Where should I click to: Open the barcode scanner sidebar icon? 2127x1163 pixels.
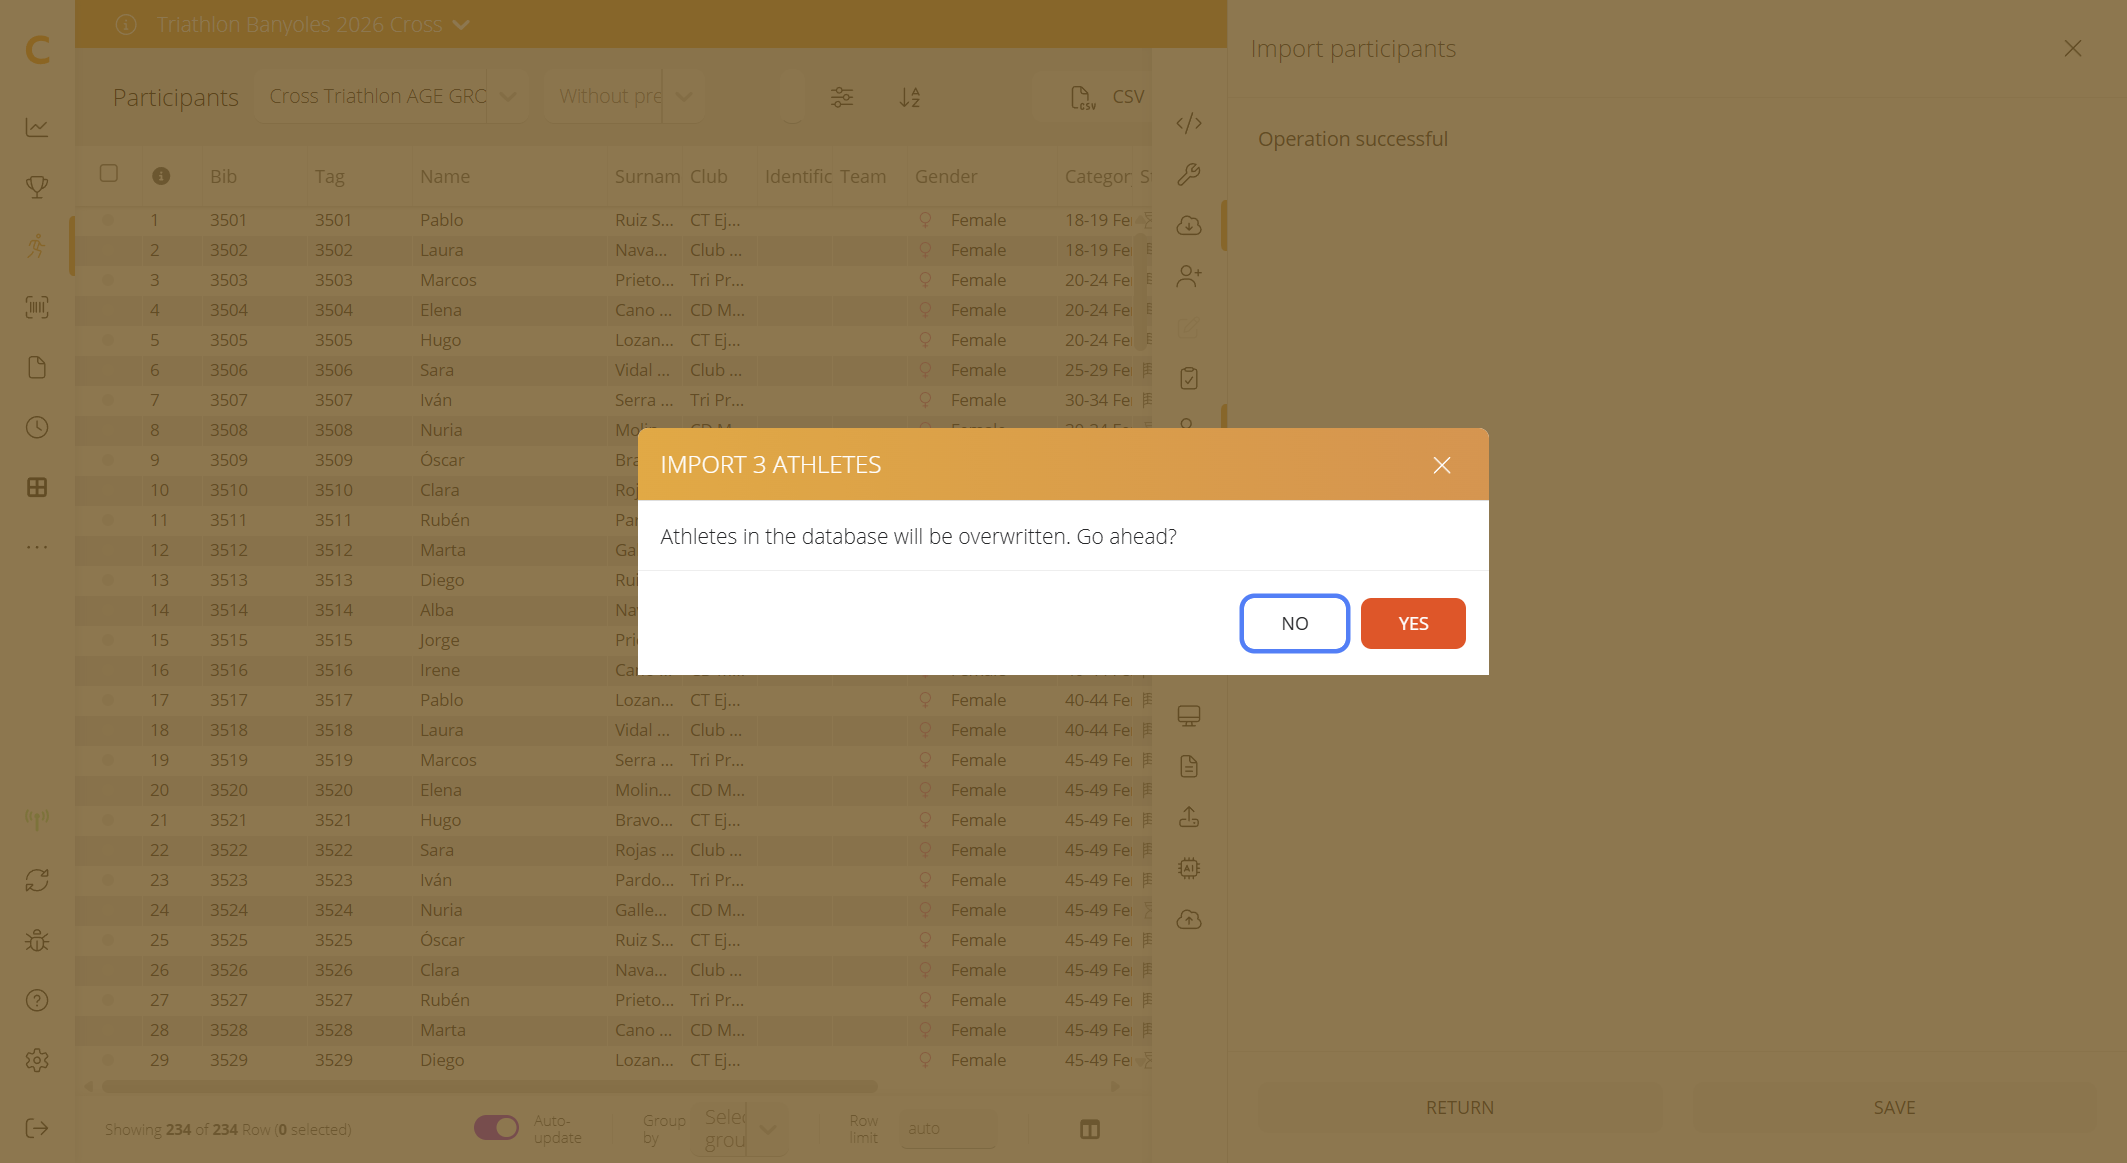[37, 307]
